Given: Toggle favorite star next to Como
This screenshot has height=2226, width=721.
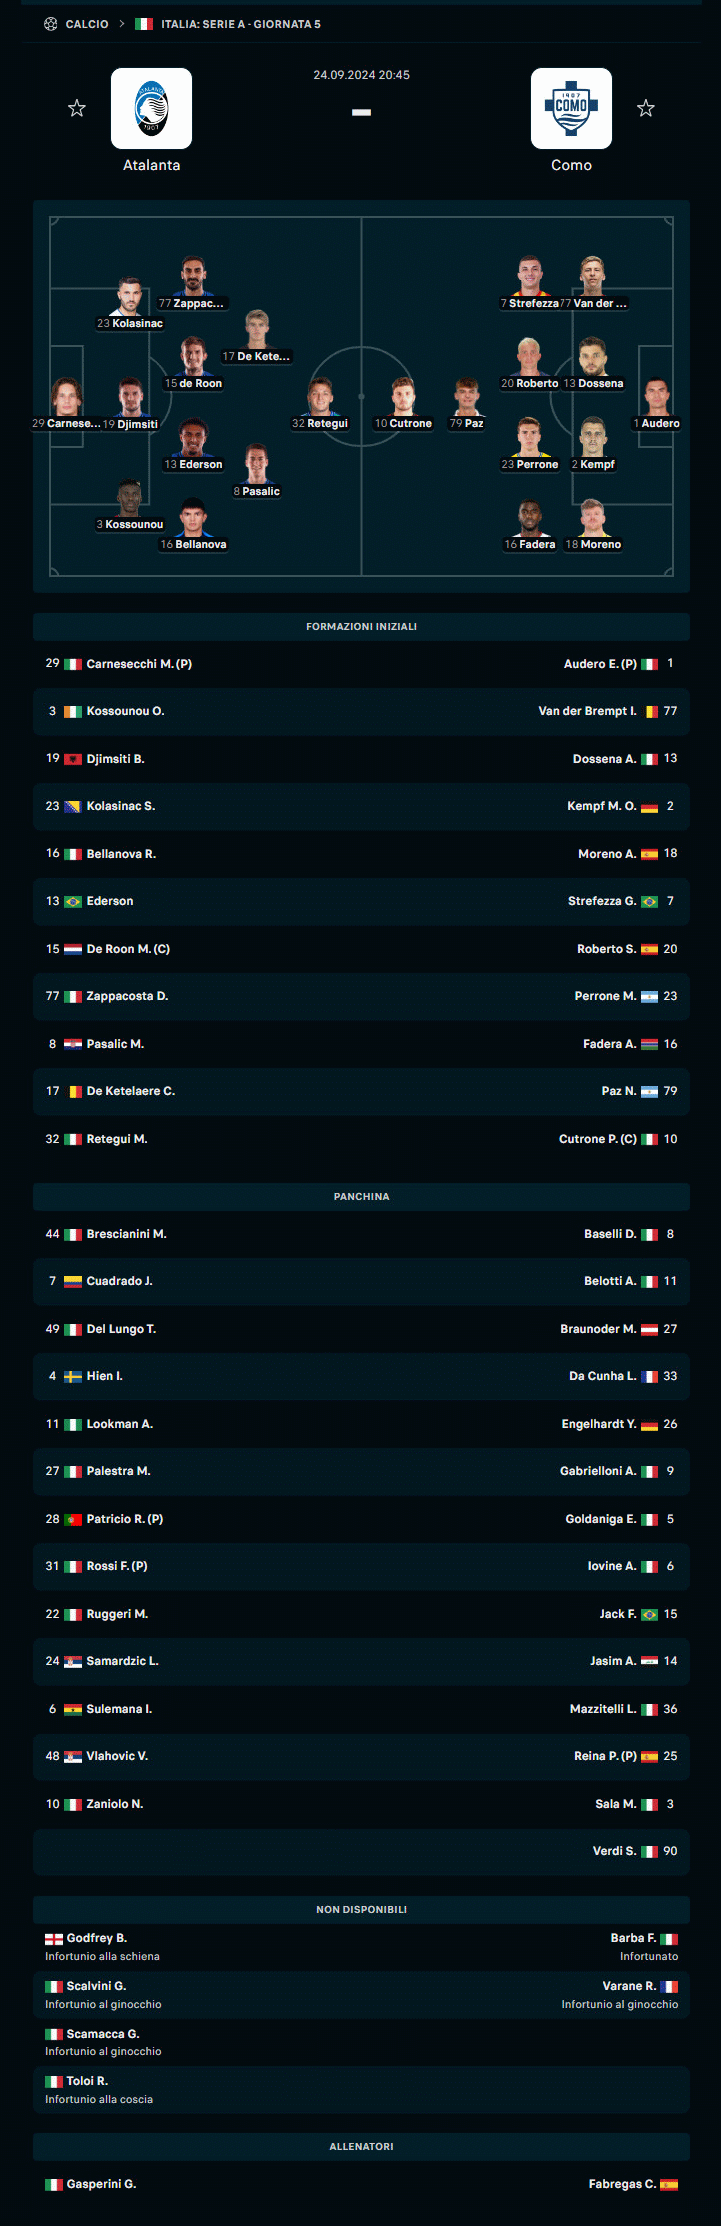Looking at the screenshot, I should pos(646,108).
